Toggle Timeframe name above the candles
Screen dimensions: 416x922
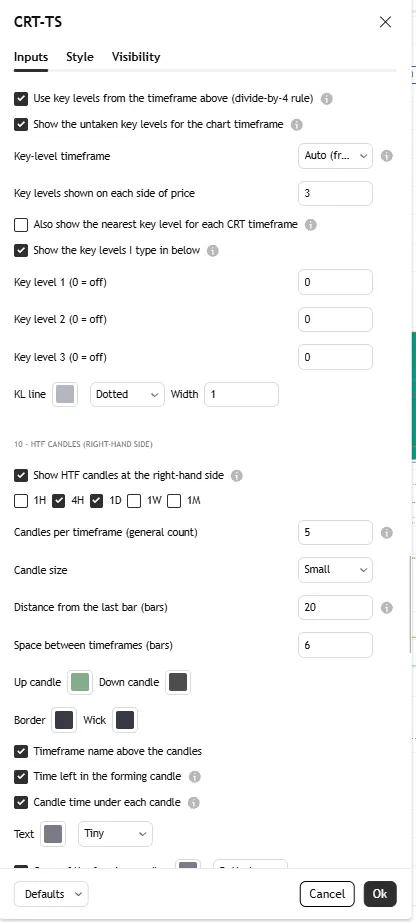[21, 751]
